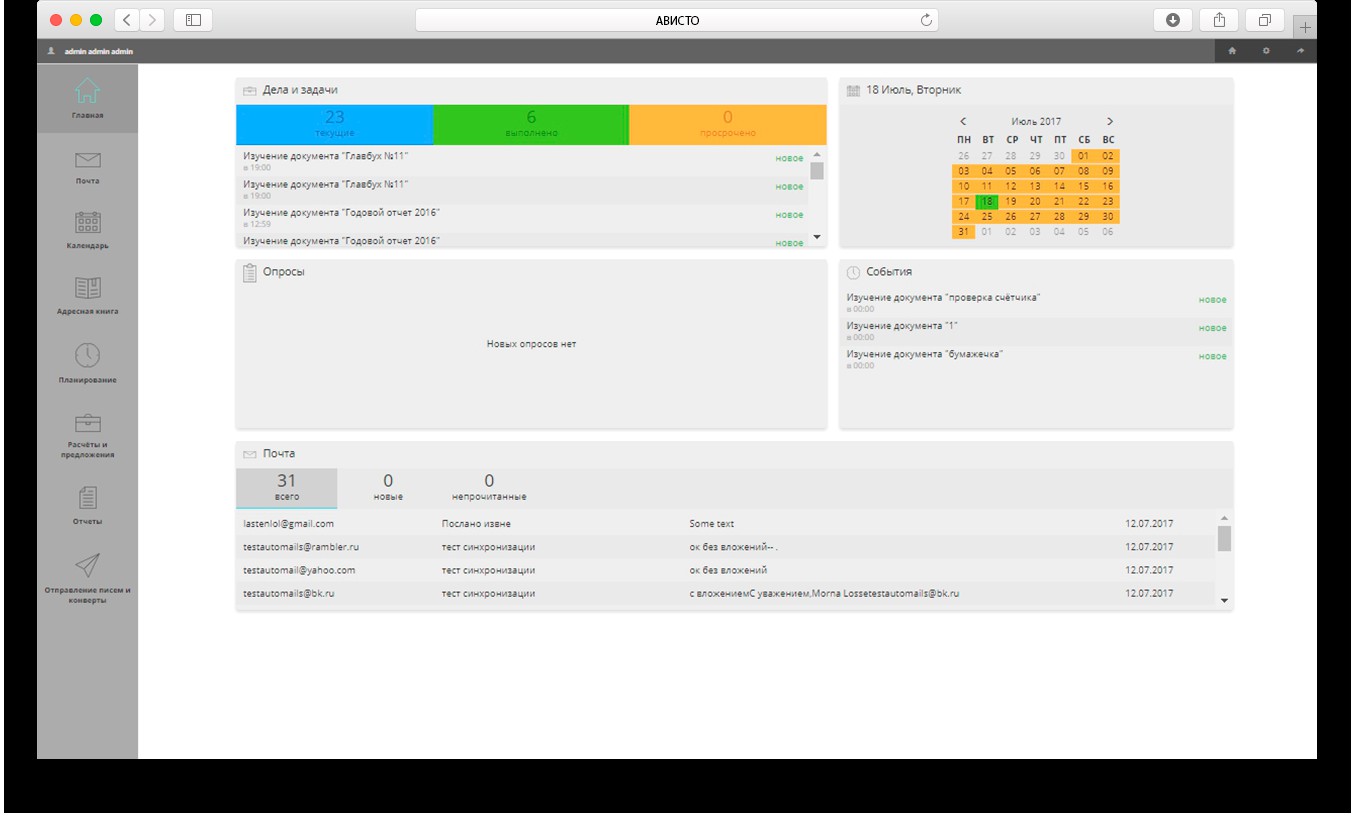Open event Изучение документа "1"
This screenshot has height=835, width=1354.
(x=1036, y=331)
